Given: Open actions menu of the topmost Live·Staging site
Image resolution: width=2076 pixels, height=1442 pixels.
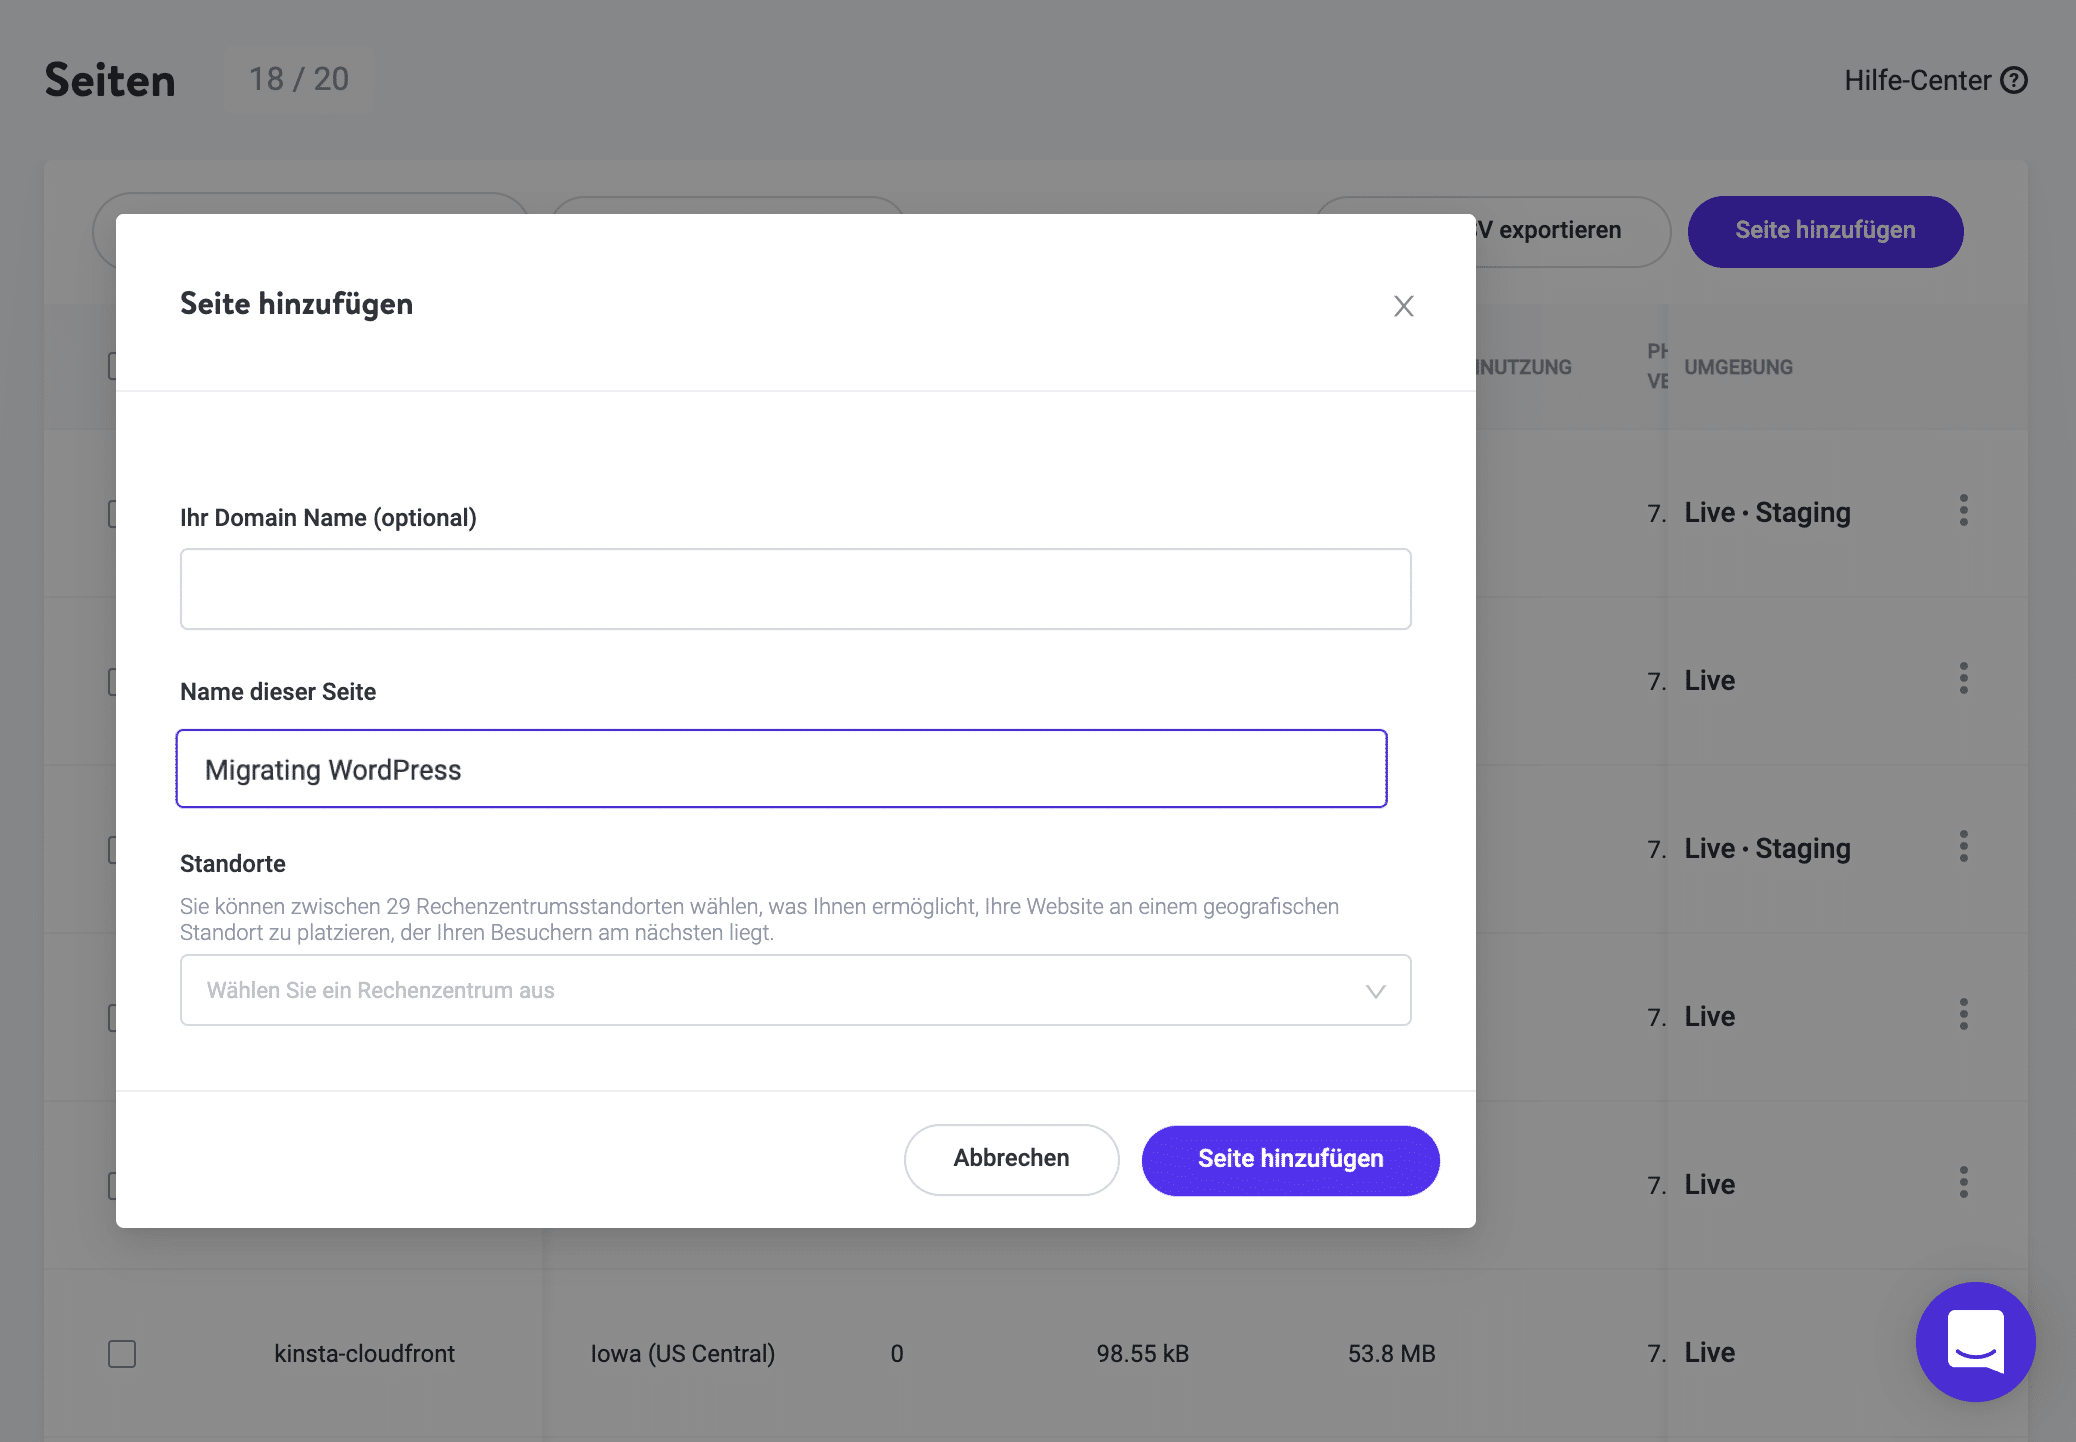Looking at the screenshot, I should pyautogui.click(x=1963, y=511).
